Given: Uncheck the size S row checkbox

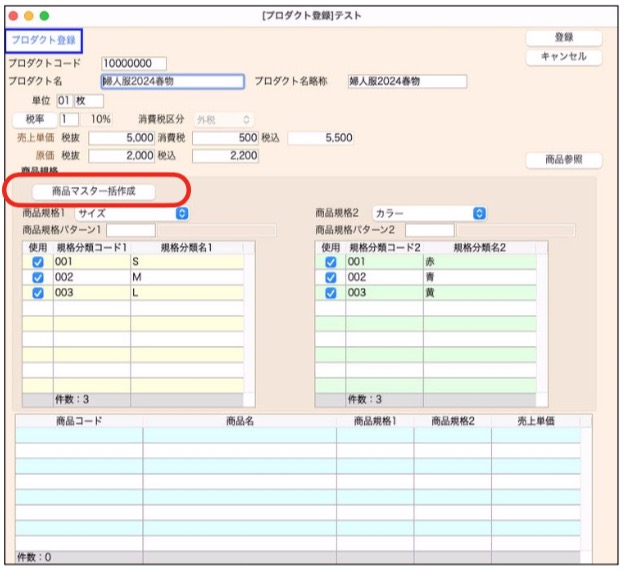Looking at the screenshot, I should (x=38, y=262).
